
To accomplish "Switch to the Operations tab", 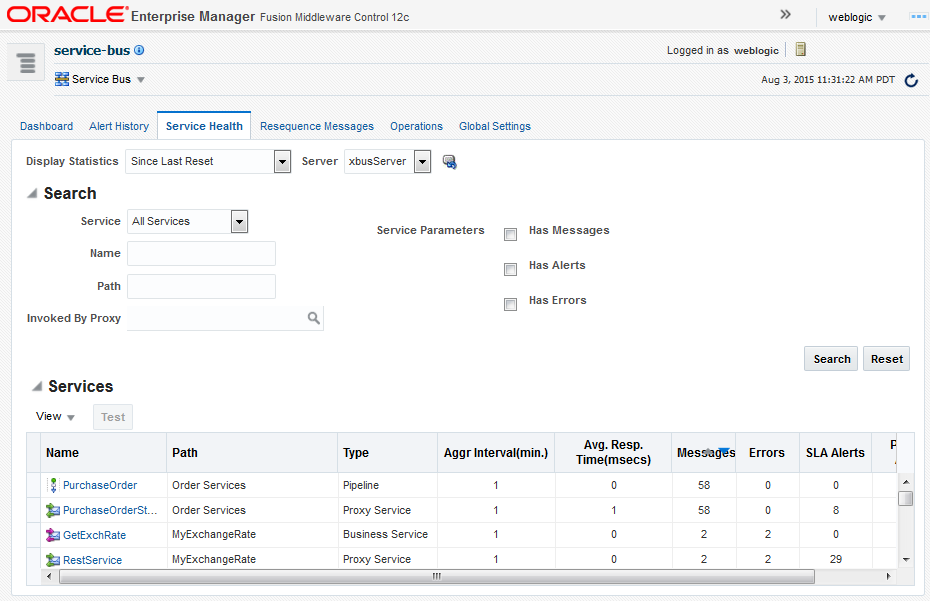I will (x=416, y=126).
